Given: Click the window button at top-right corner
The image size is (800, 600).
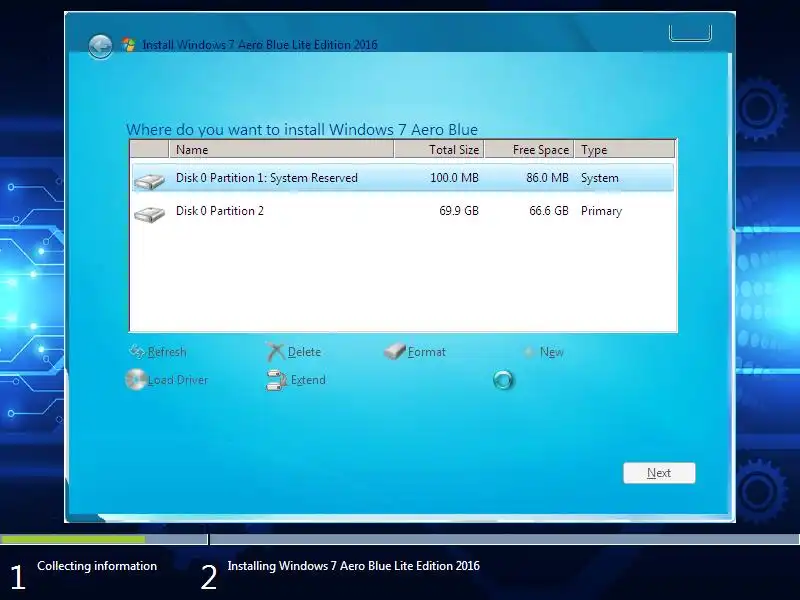Looking at the screenshot, I should tap(690, 33).
